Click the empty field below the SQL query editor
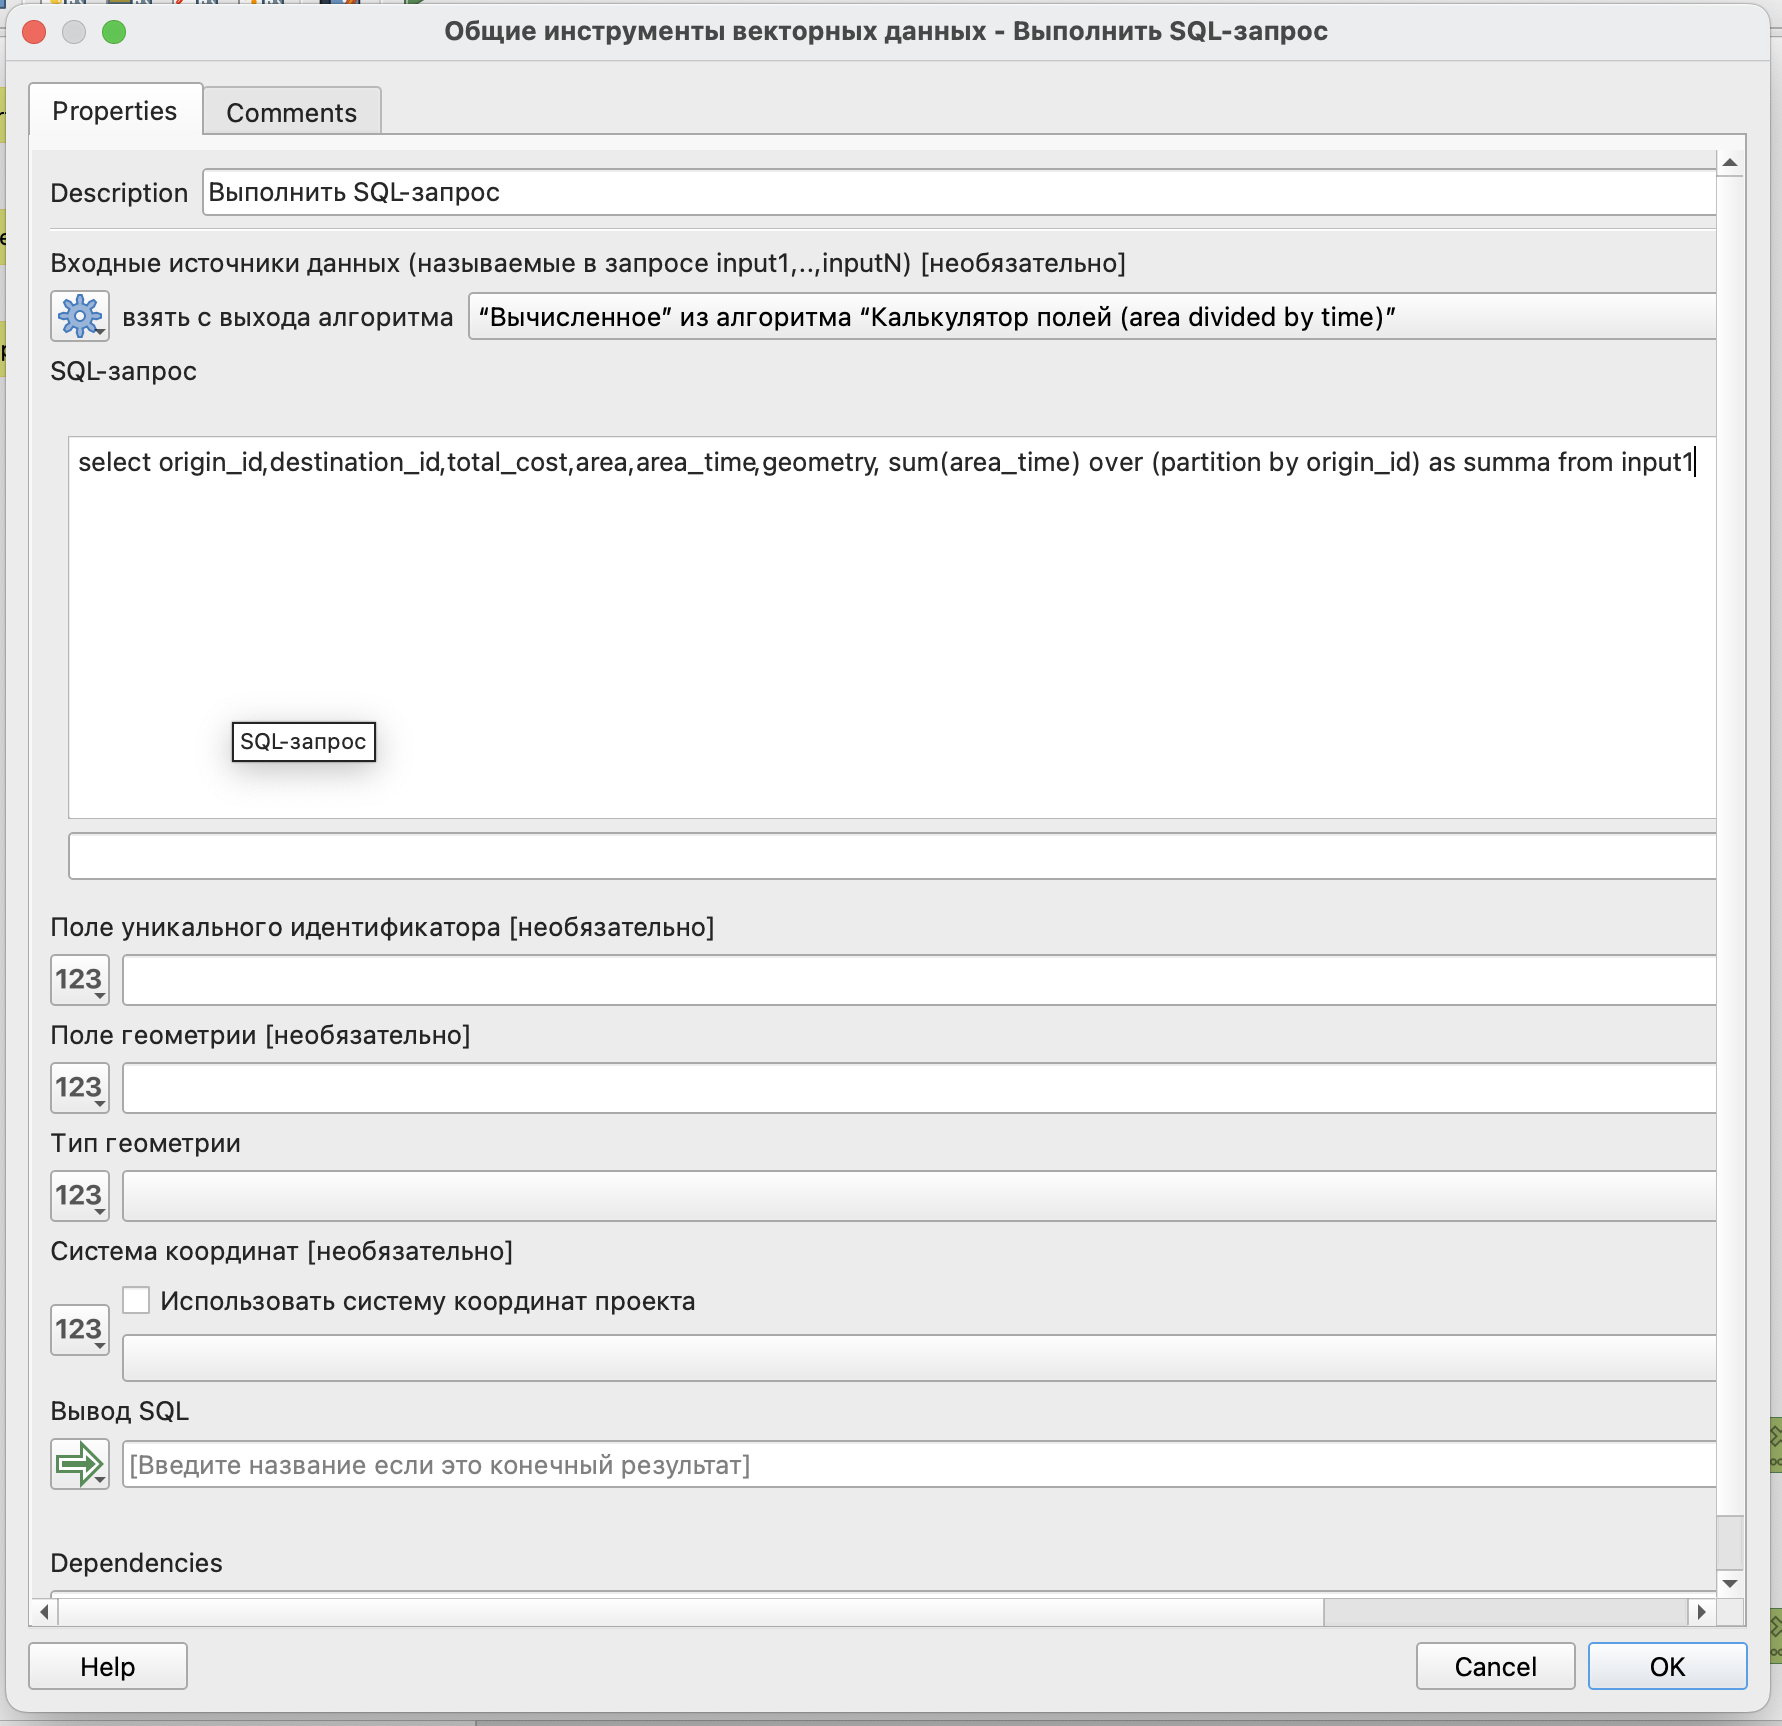The height and width of the screenshot is (1726, 1782). tap(892, 856)
